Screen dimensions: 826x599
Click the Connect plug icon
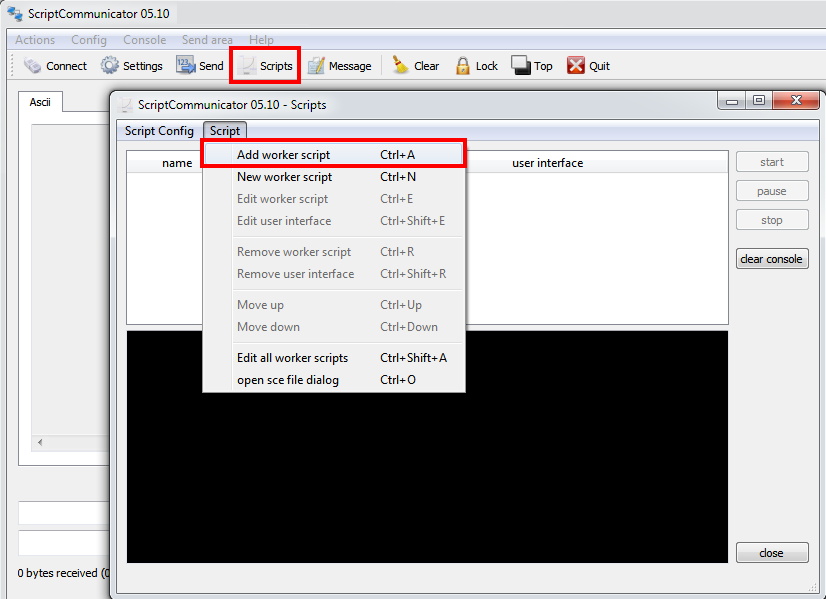[x=32, y=66]
